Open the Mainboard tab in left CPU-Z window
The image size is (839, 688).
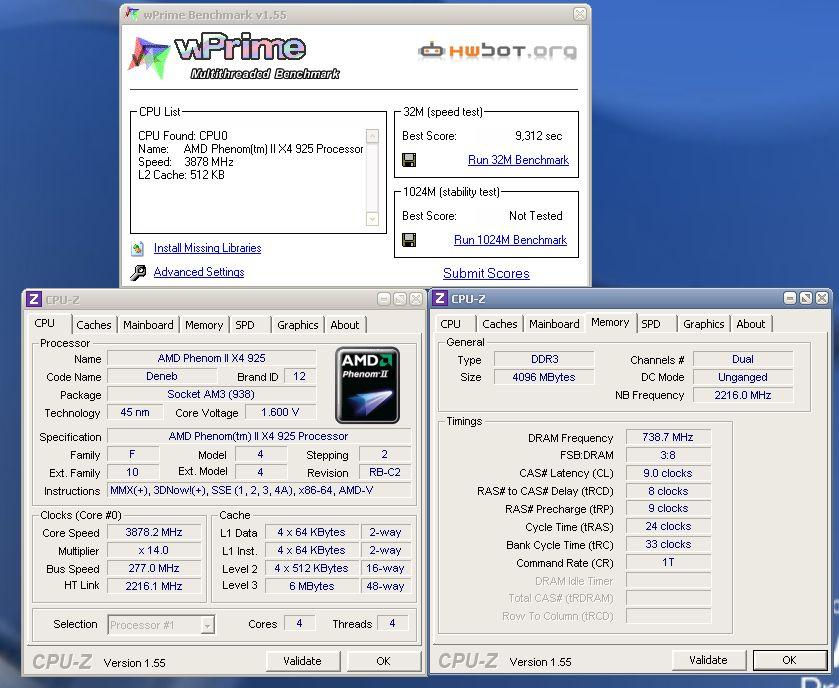[x=148, y=325]
